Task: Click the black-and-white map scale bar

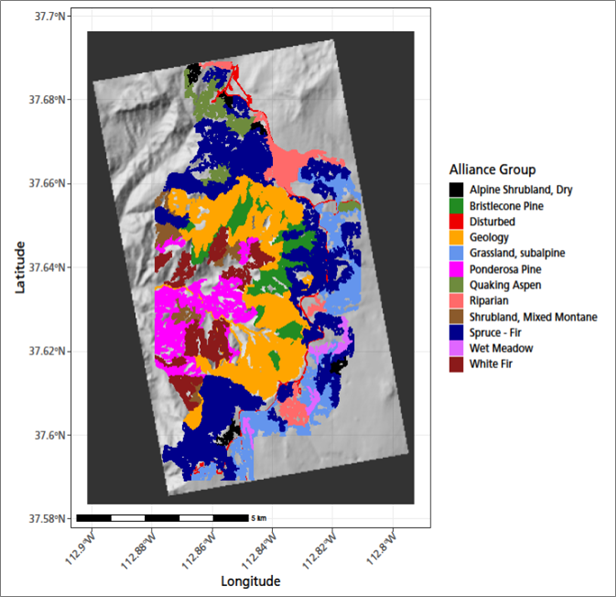Action: click(x=162, y=518)
